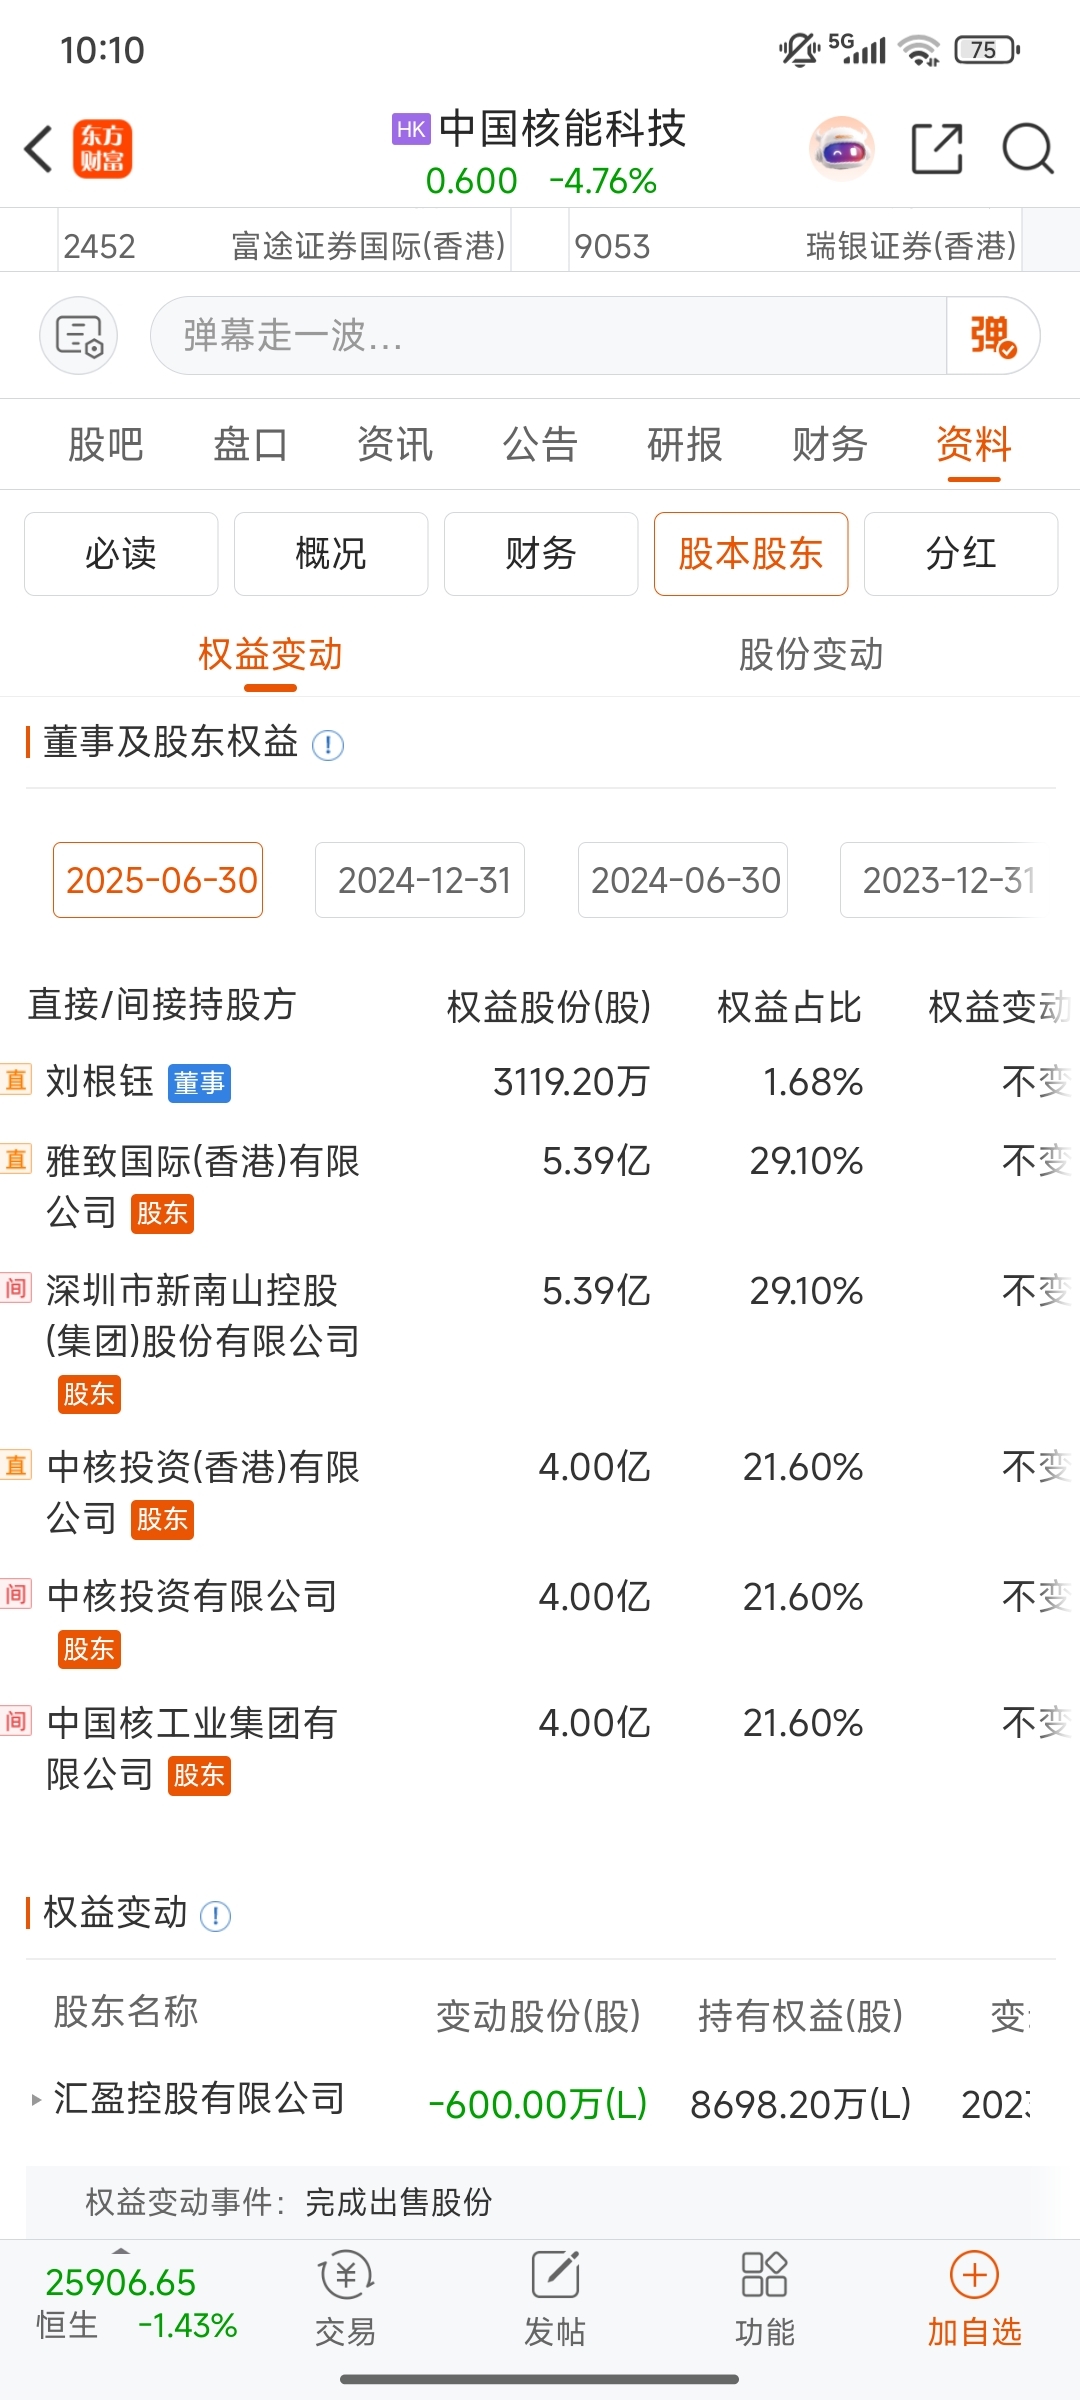Screen dimensions: 1080x2400
Task: Tap info icon beside 董事及股东权益
Action: click(x=328, y=745)
